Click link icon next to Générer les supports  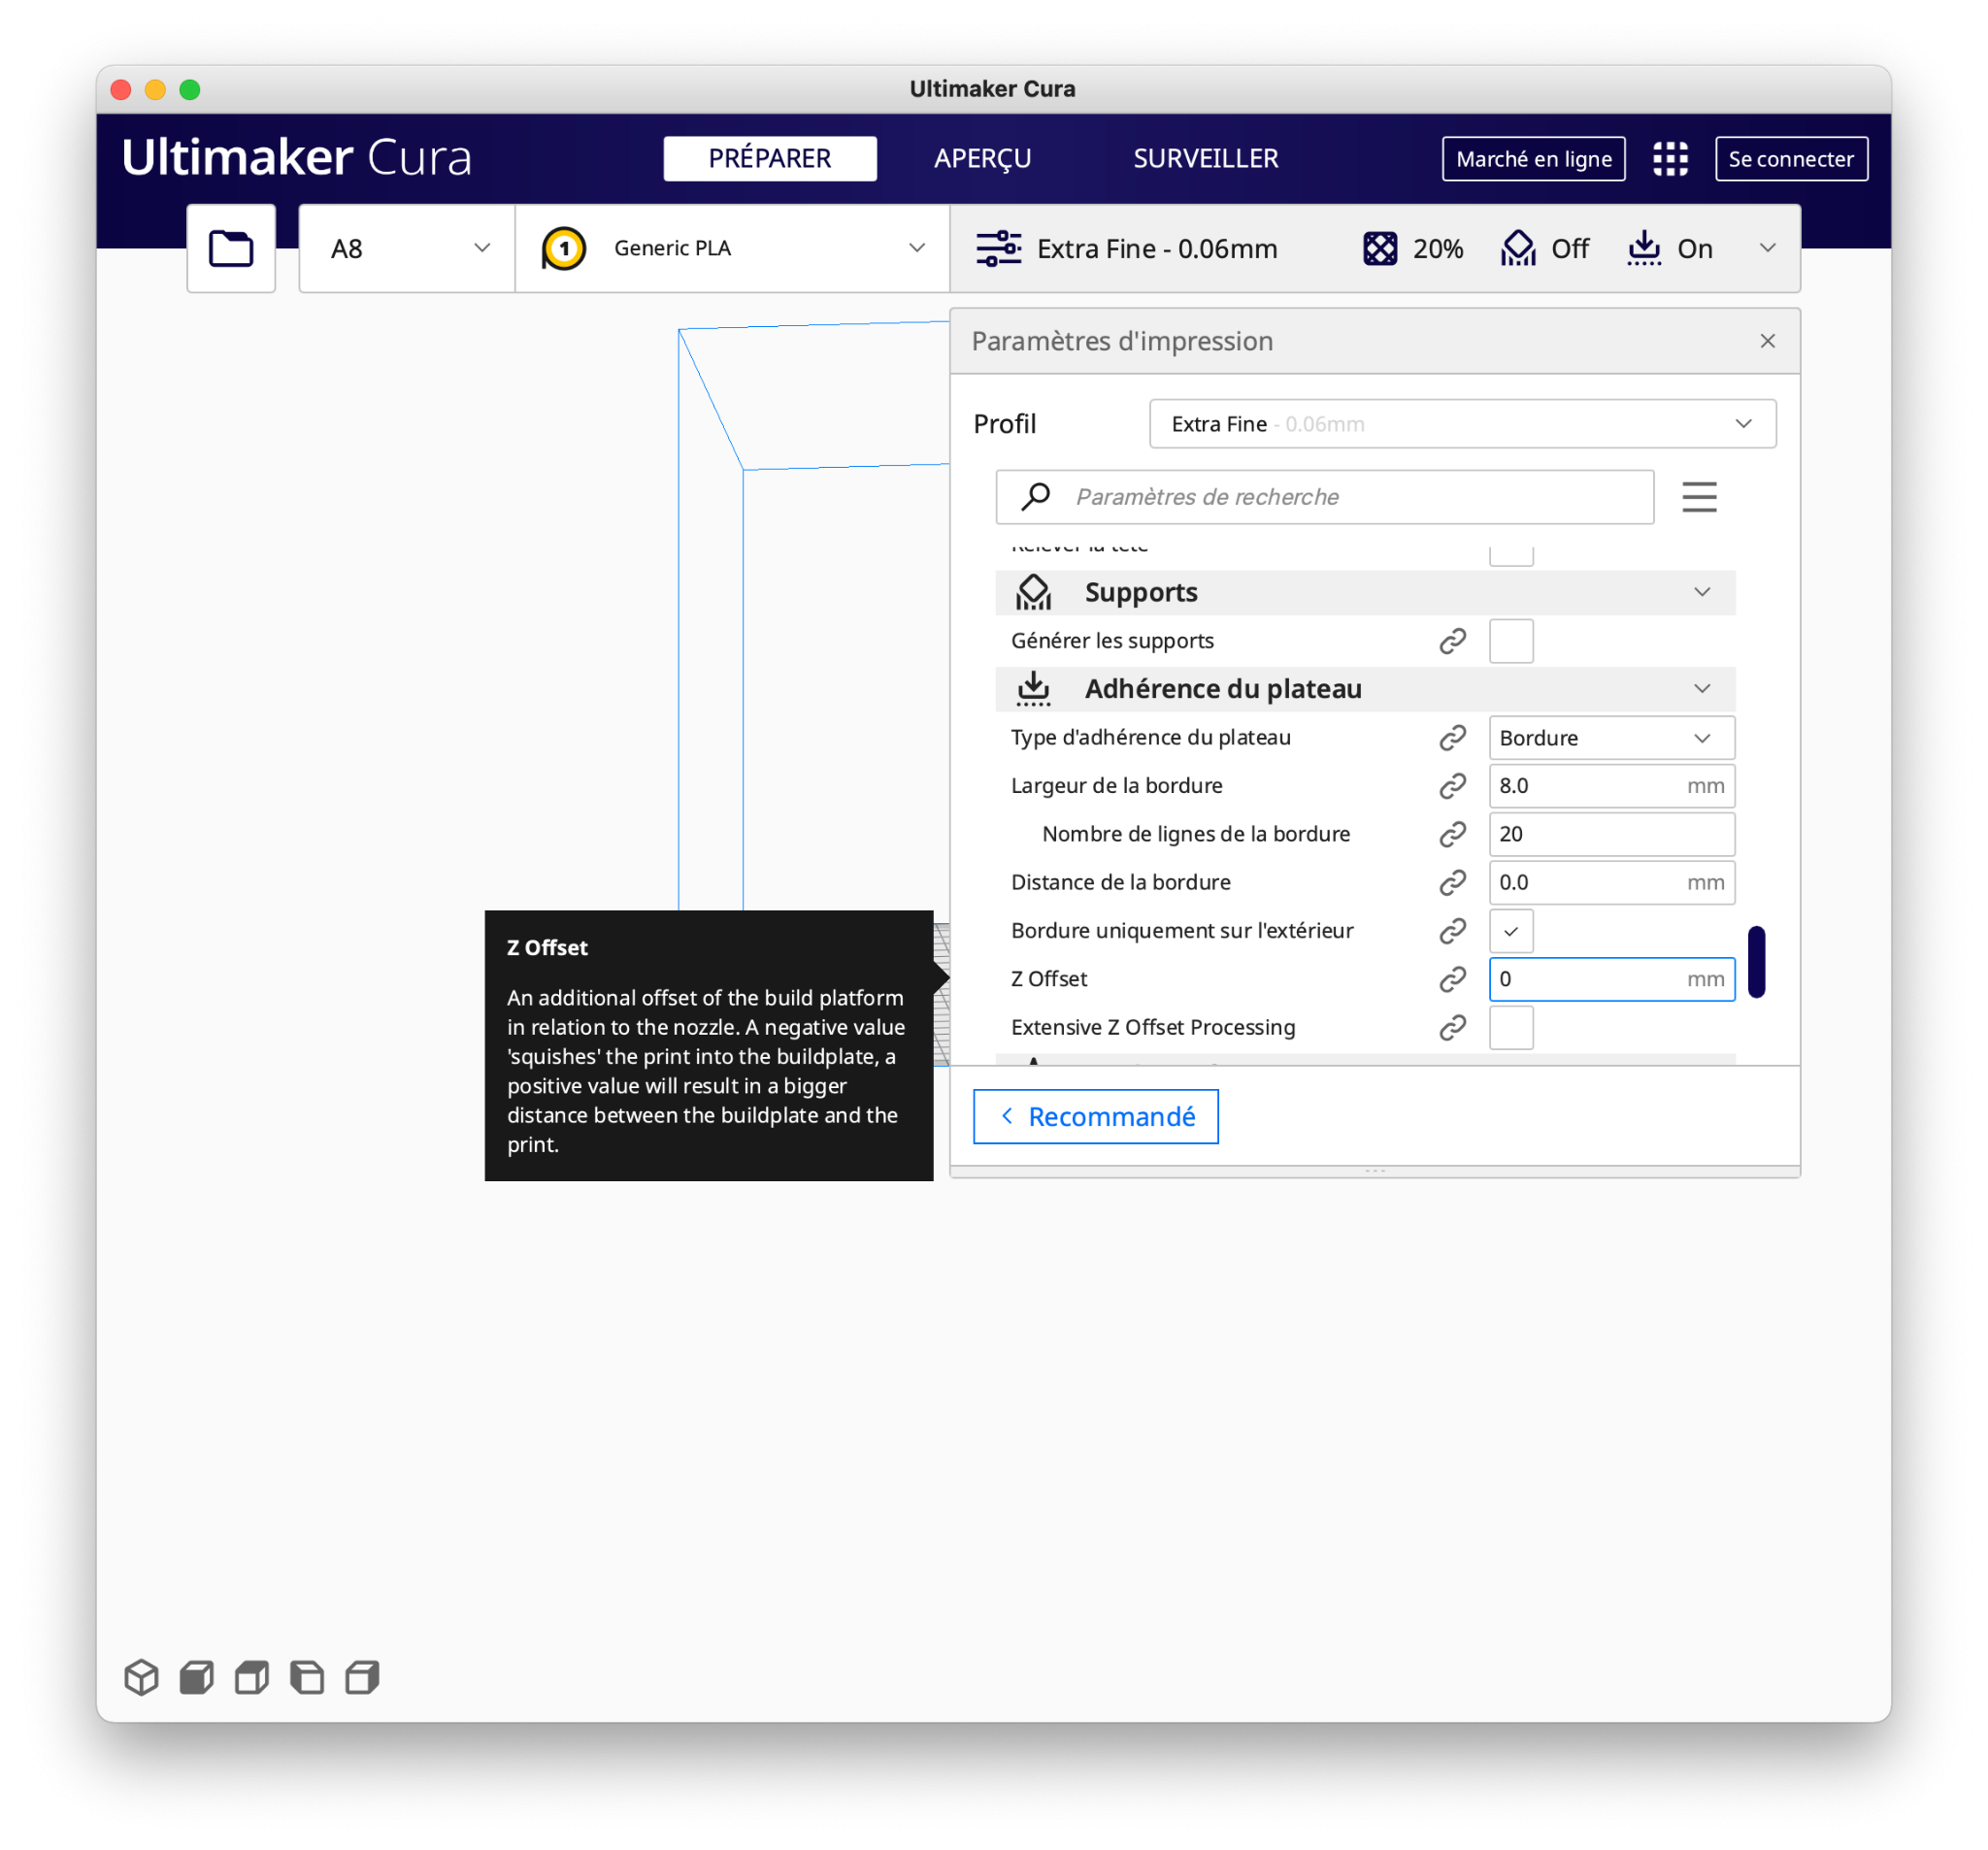pos(1452,641)
